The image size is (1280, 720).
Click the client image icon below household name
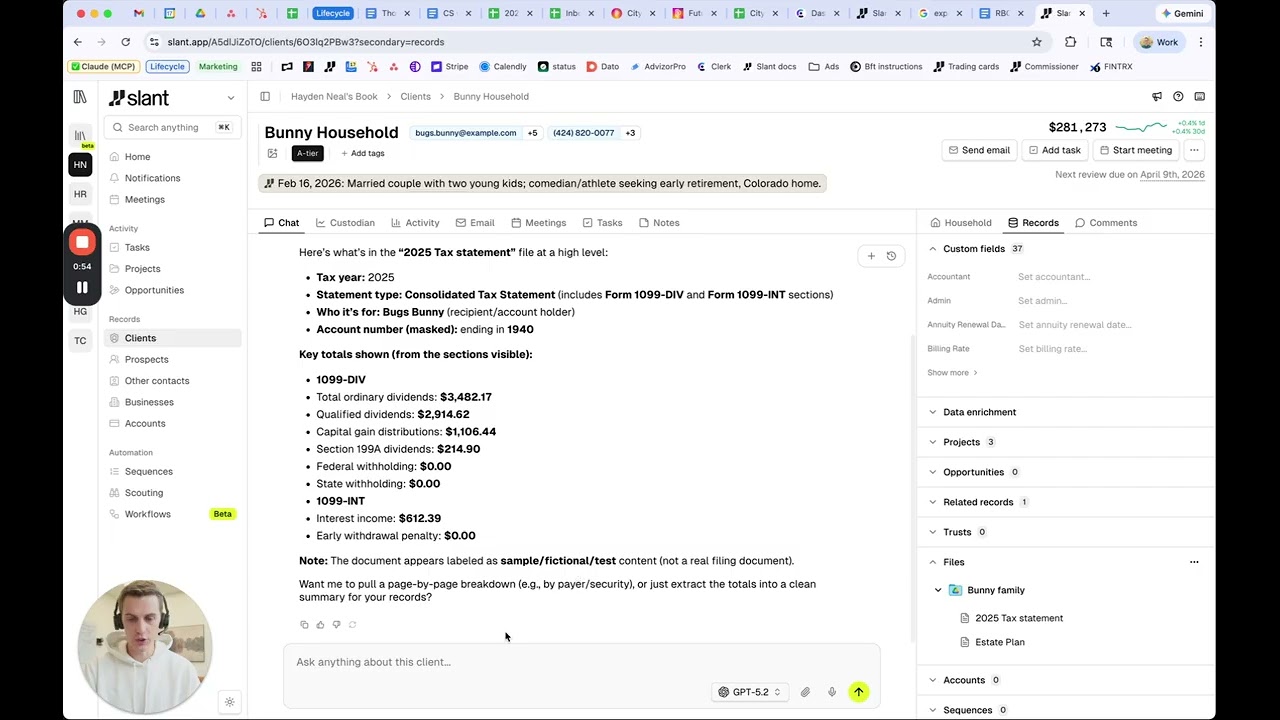pyautogui.click(x=272, y=154)
